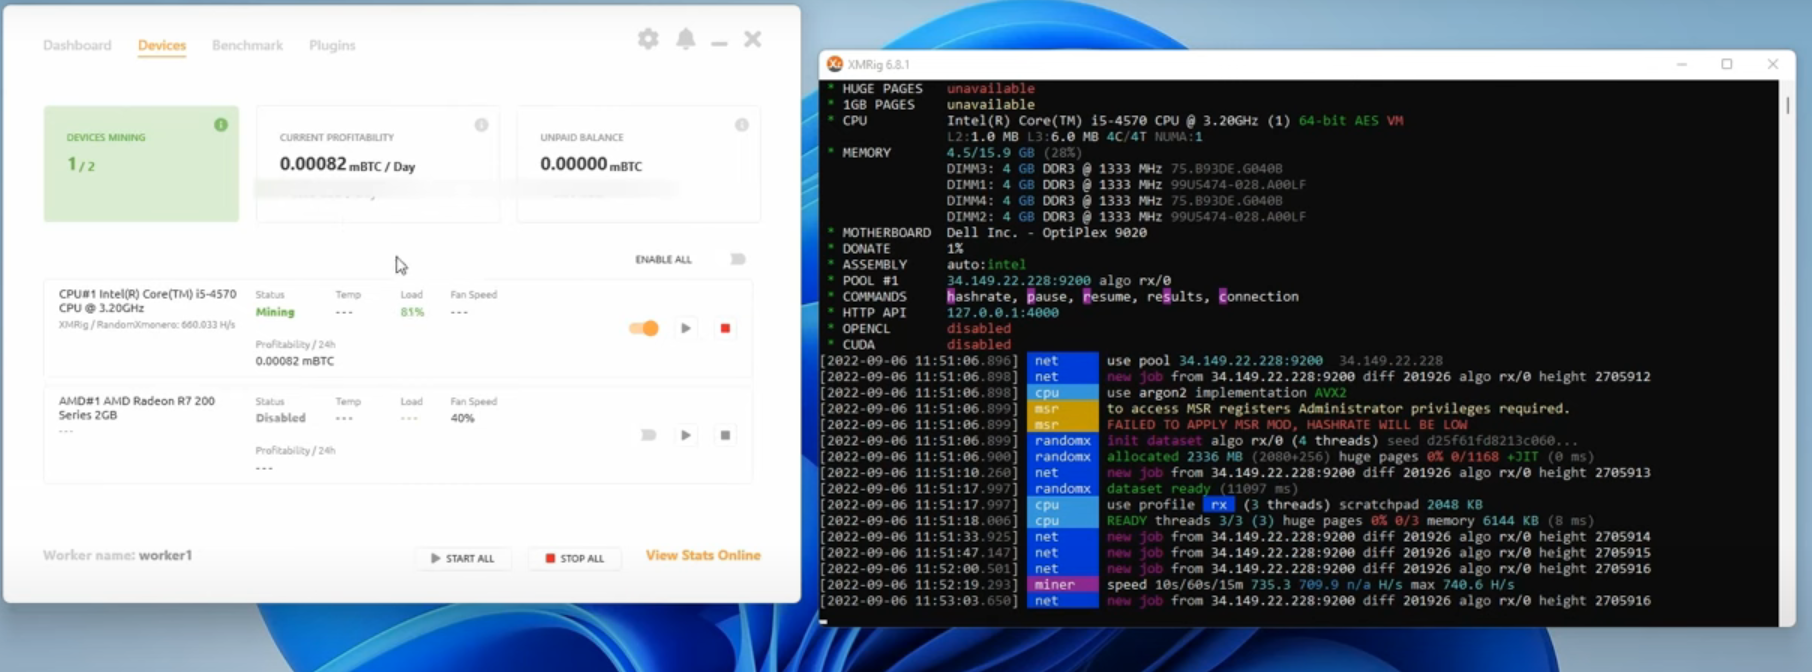Click info icon on Unpaid Balance card
This screenshot has height=672, width=1812.
742,125
